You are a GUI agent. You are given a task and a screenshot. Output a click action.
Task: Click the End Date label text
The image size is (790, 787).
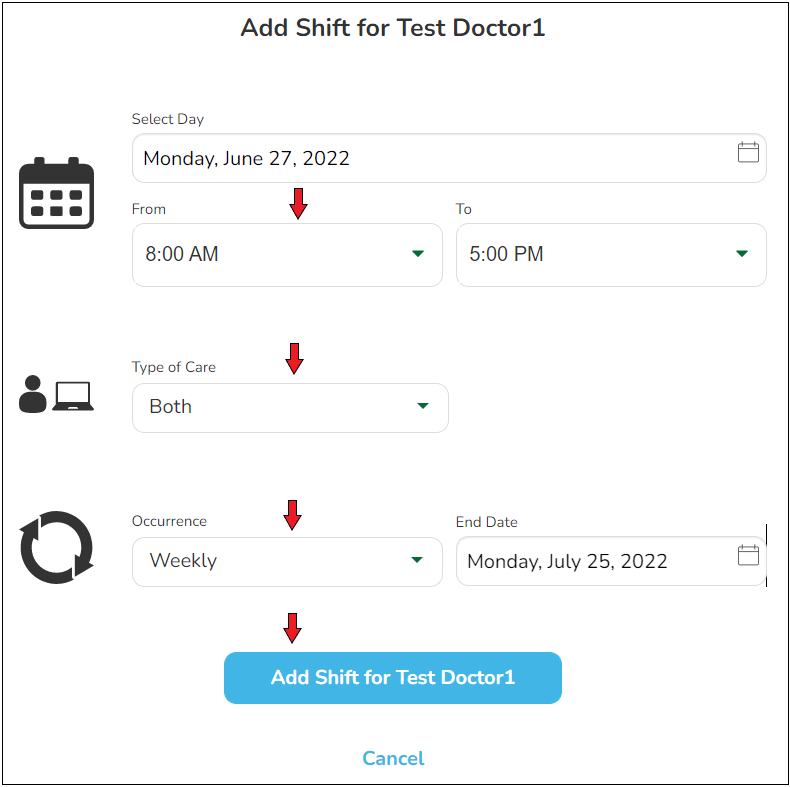coord(487,522)
